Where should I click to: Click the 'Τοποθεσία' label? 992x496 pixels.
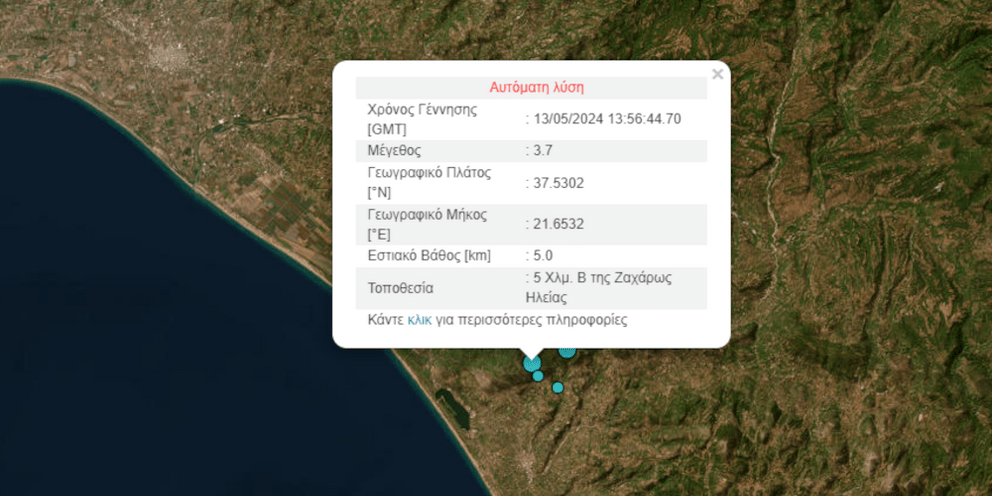400,288
